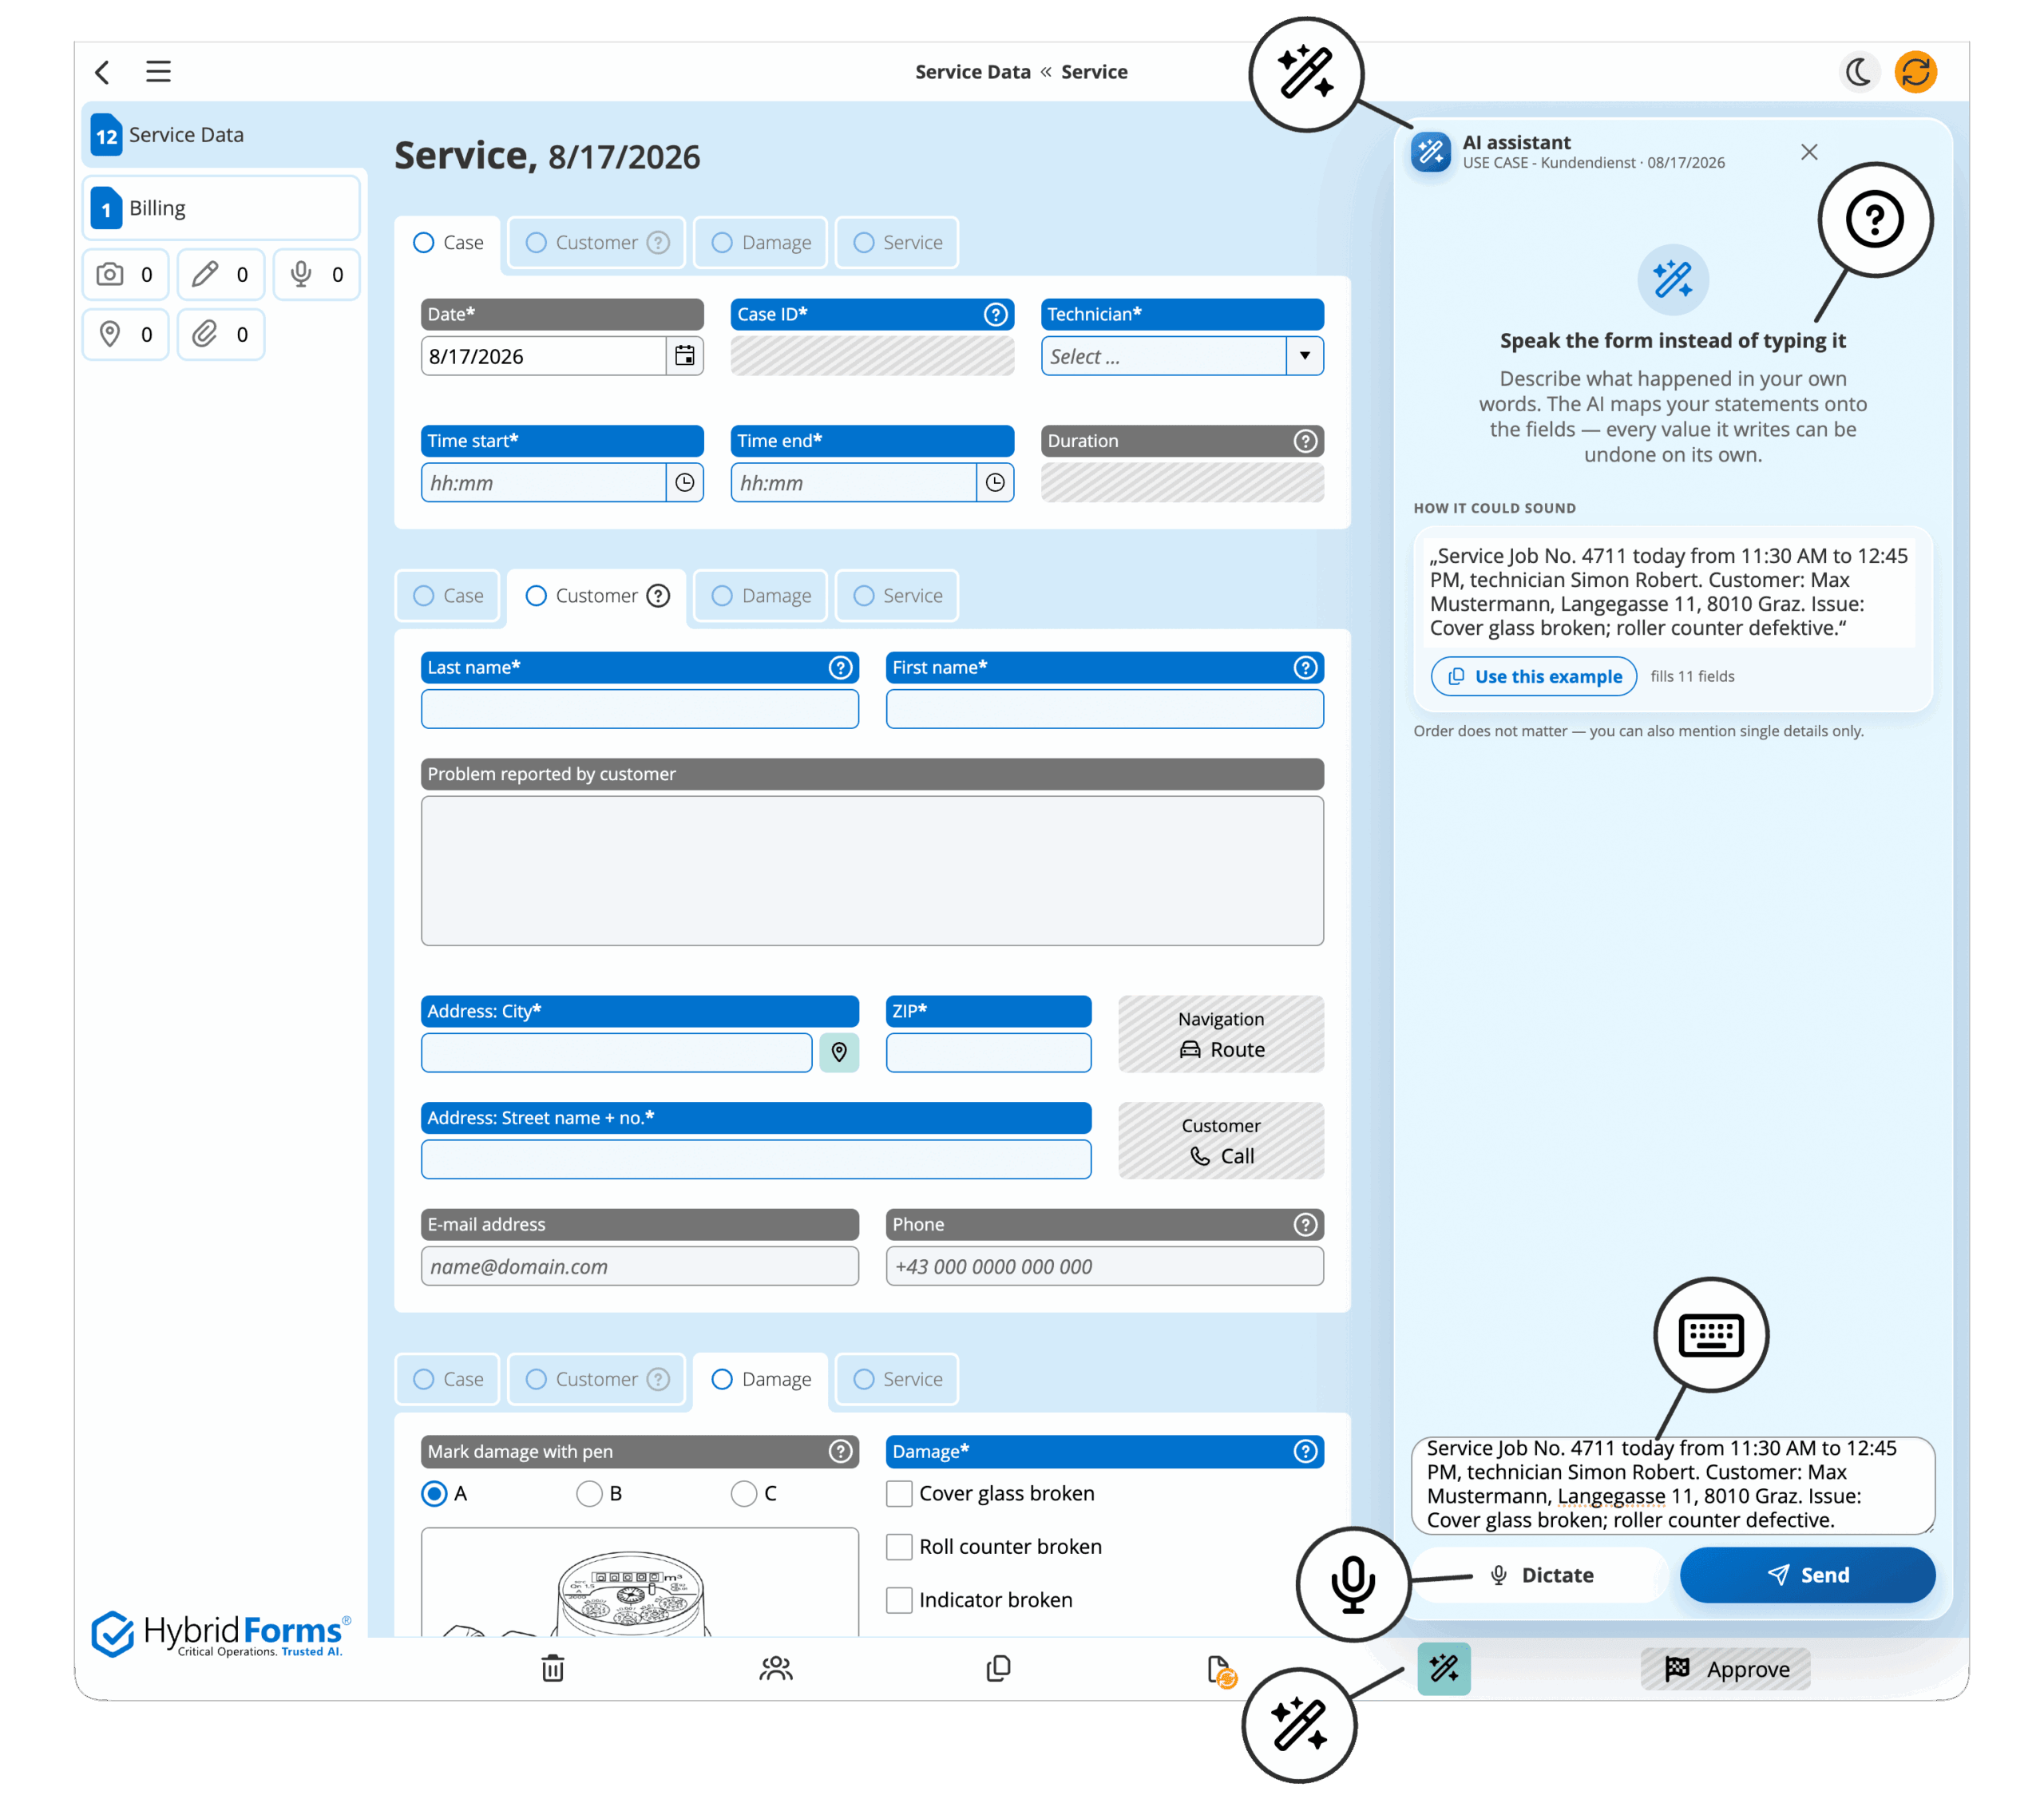Viewport: 2044px width, 1799px height.
Task: Click Customer Call button
Action: click(1221, 1141)
